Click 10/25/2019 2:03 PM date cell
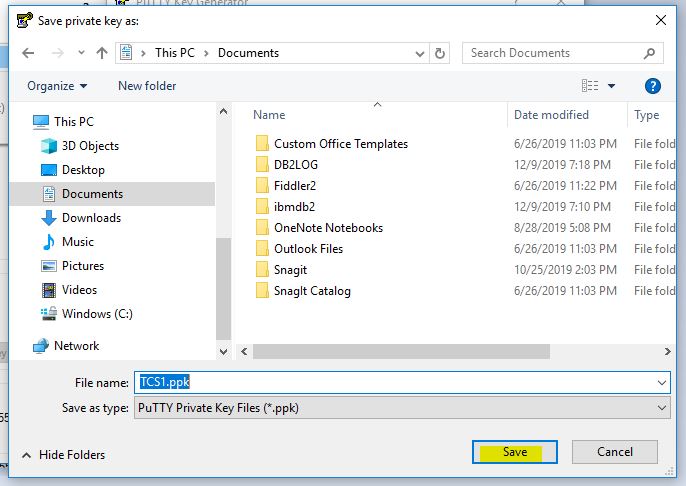Image resolution: width=686 pixels, height=486 pixels. (565, 270)
